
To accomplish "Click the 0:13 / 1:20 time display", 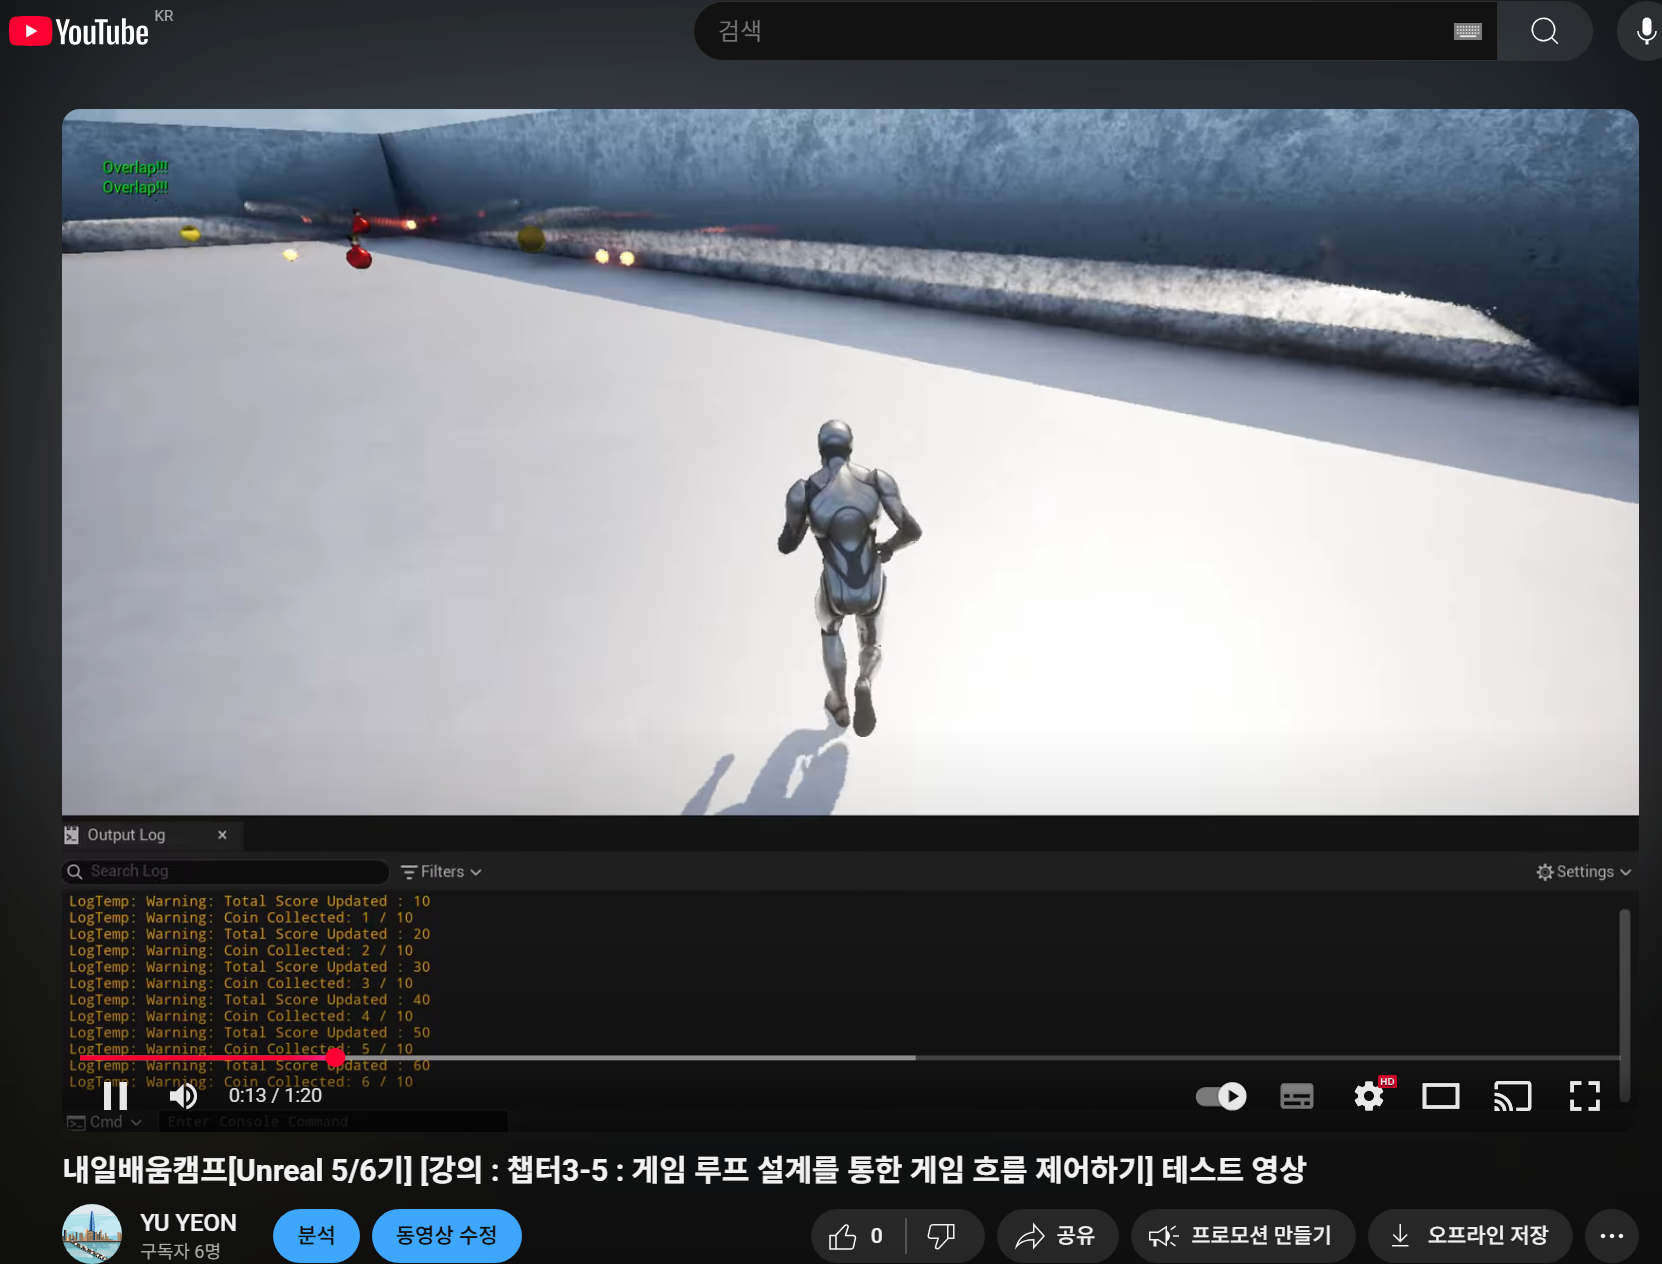I will click(275, 1096).
